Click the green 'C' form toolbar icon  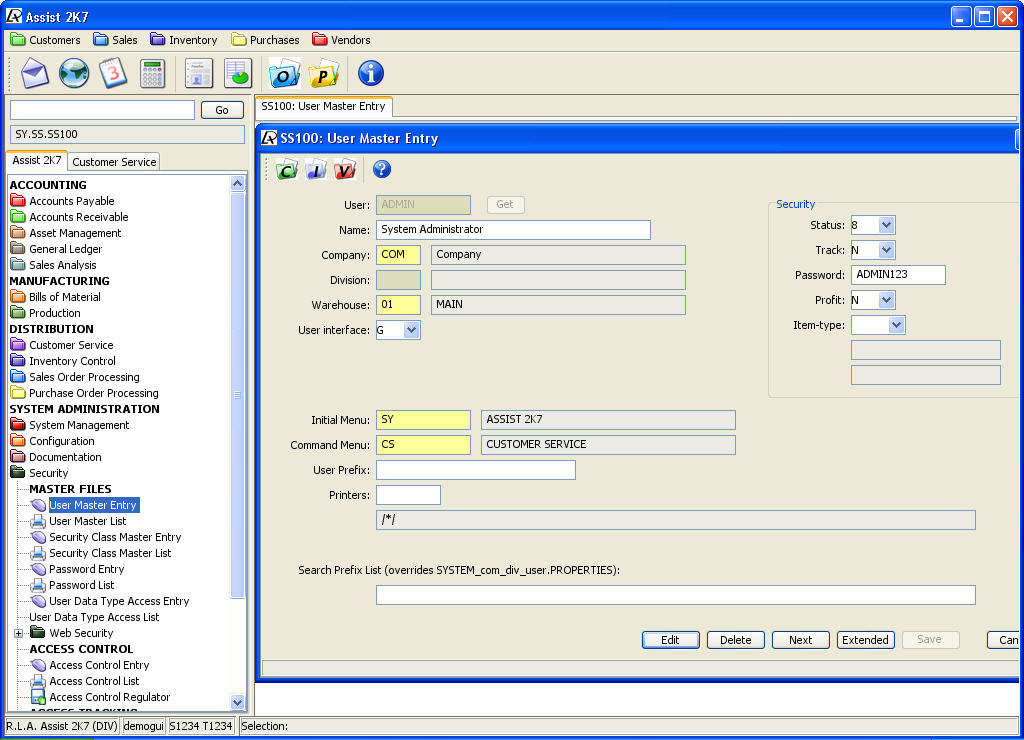(287, 170)
